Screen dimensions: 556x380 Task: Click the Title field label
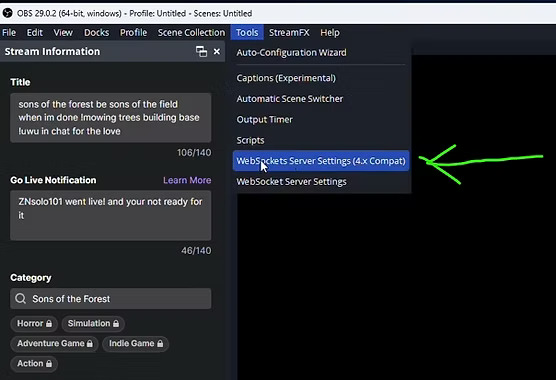pyautogui.click(x=20, y=82)
